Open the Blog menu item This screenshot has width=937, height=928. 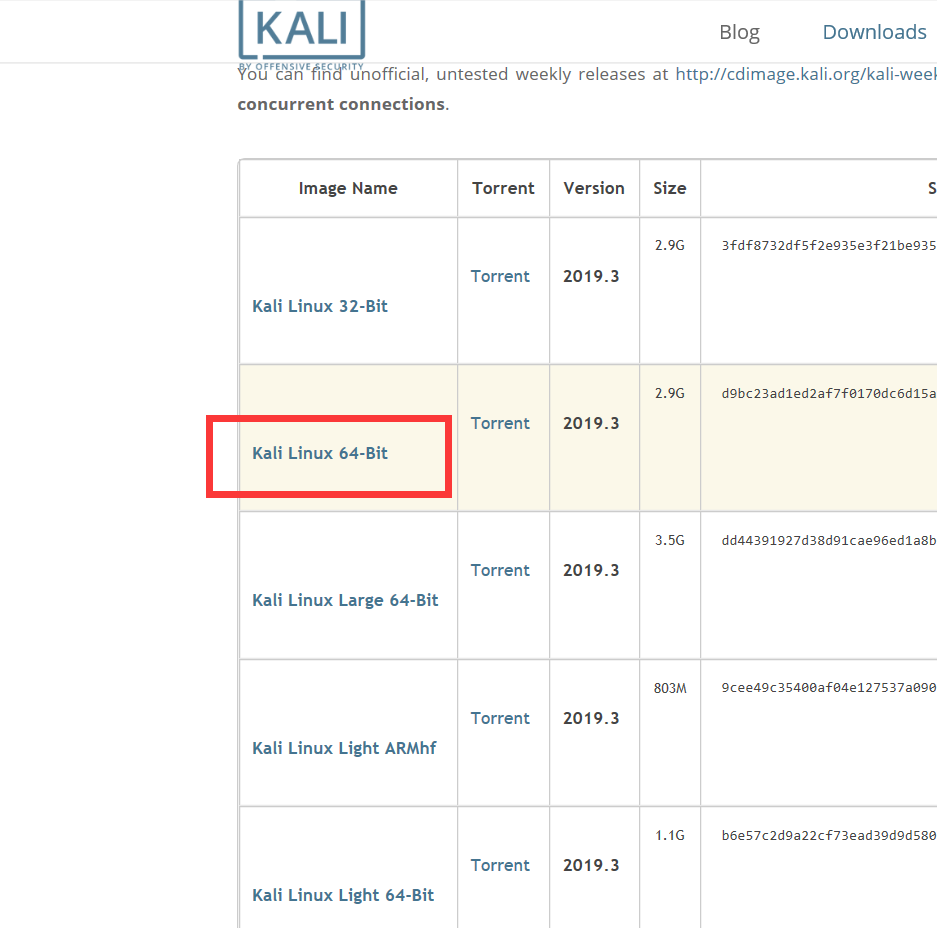[x=739, y=32]
